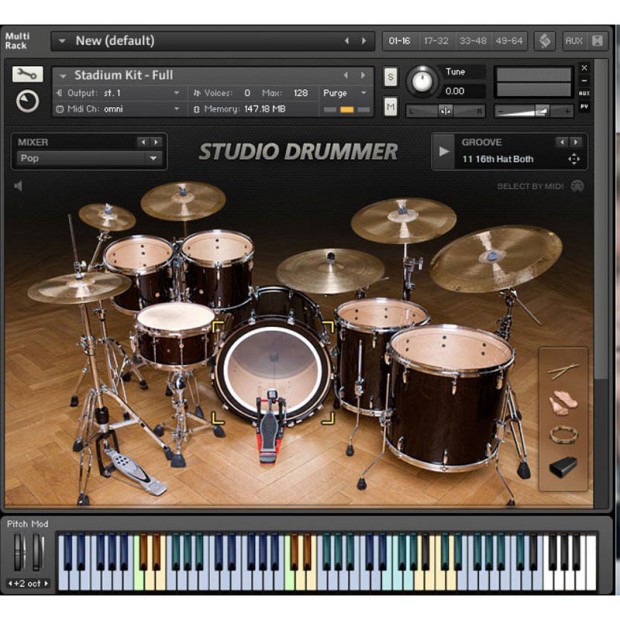Open the Mixer preset Pop dropdown
Image resolution: width=620 pixels, height=620 pixels.
click(89, 159)
